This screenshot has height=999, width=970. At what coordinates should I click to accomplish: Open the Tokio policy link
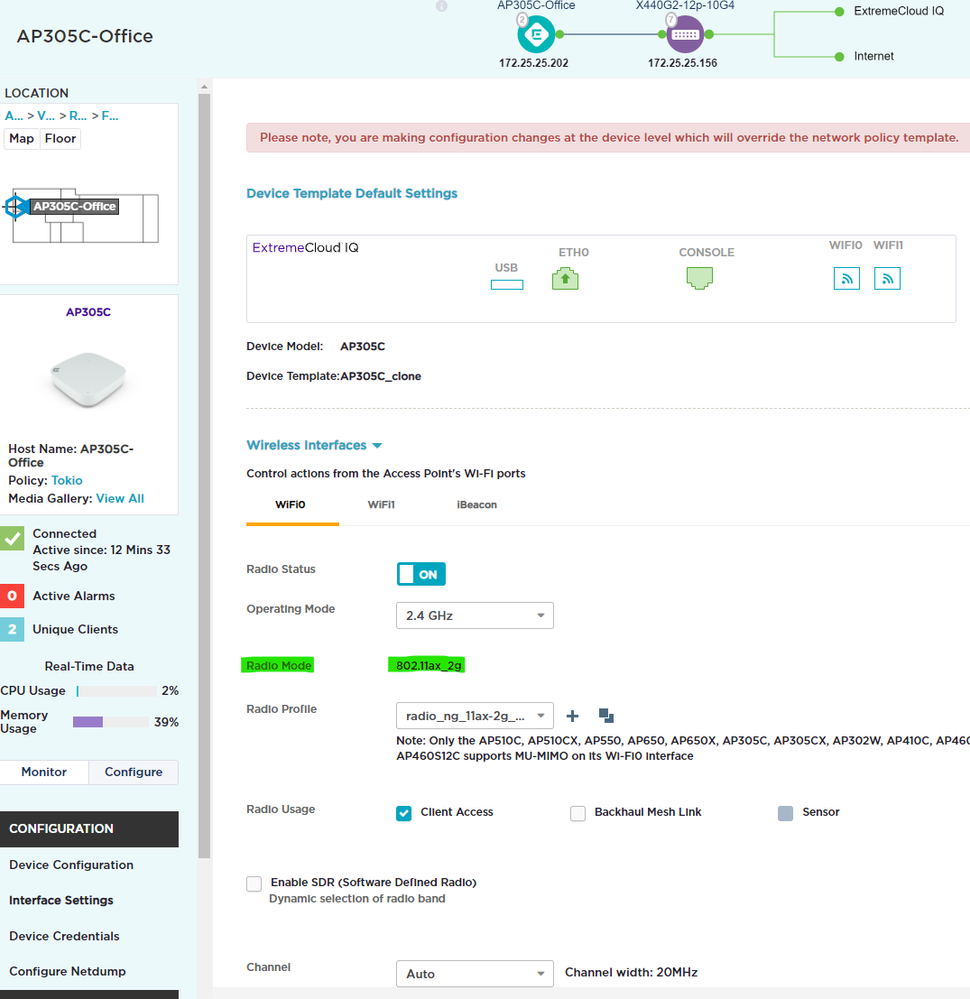click(x=67, y=481)
